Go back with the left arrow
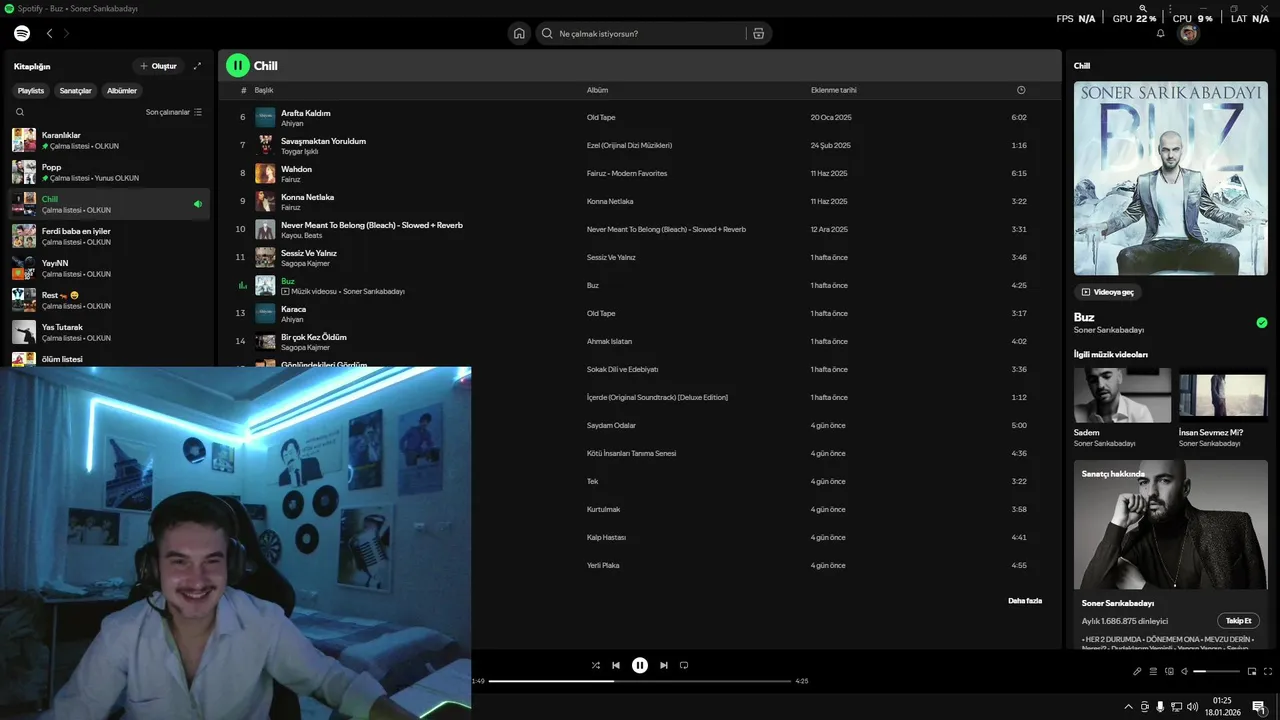 pyautogui.click(x=49, y=33)
